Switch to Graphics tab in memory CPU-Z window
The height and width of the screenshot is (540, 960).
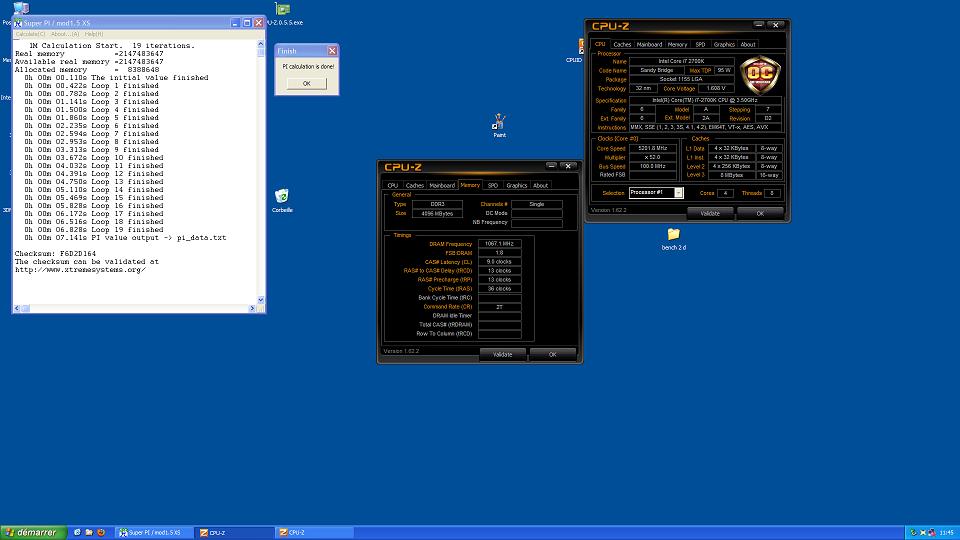point(517,185)
